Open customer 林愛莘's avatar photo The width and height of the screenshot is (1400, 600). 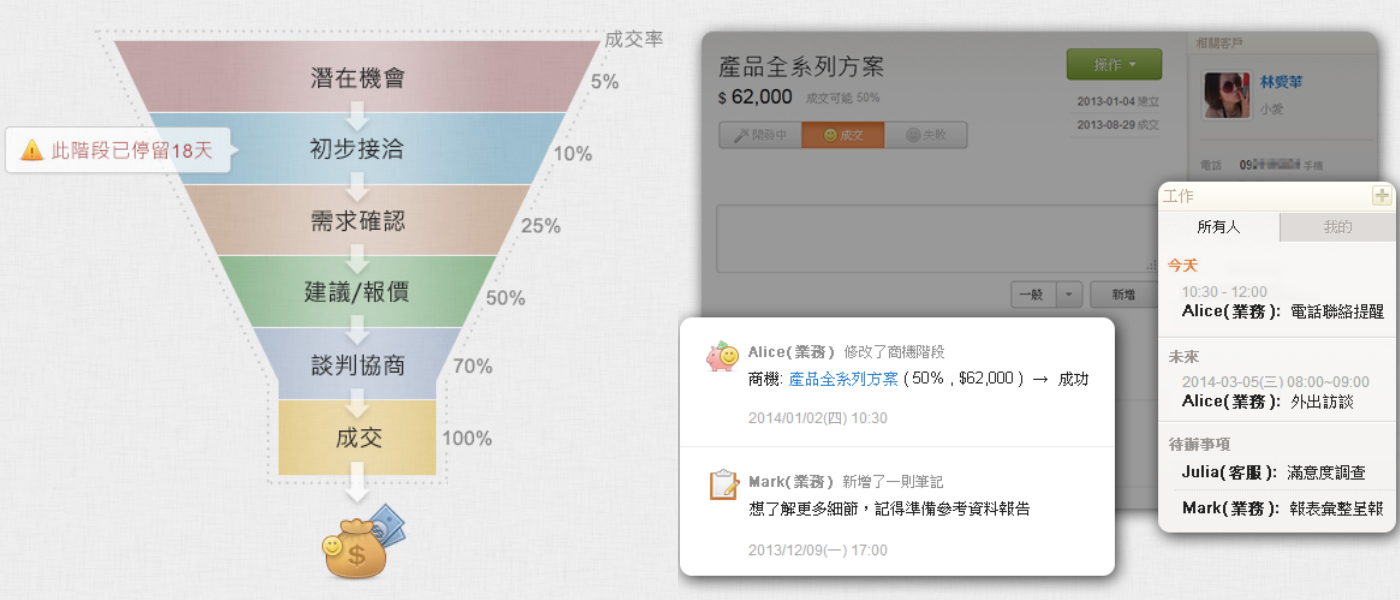[1226, 96]
